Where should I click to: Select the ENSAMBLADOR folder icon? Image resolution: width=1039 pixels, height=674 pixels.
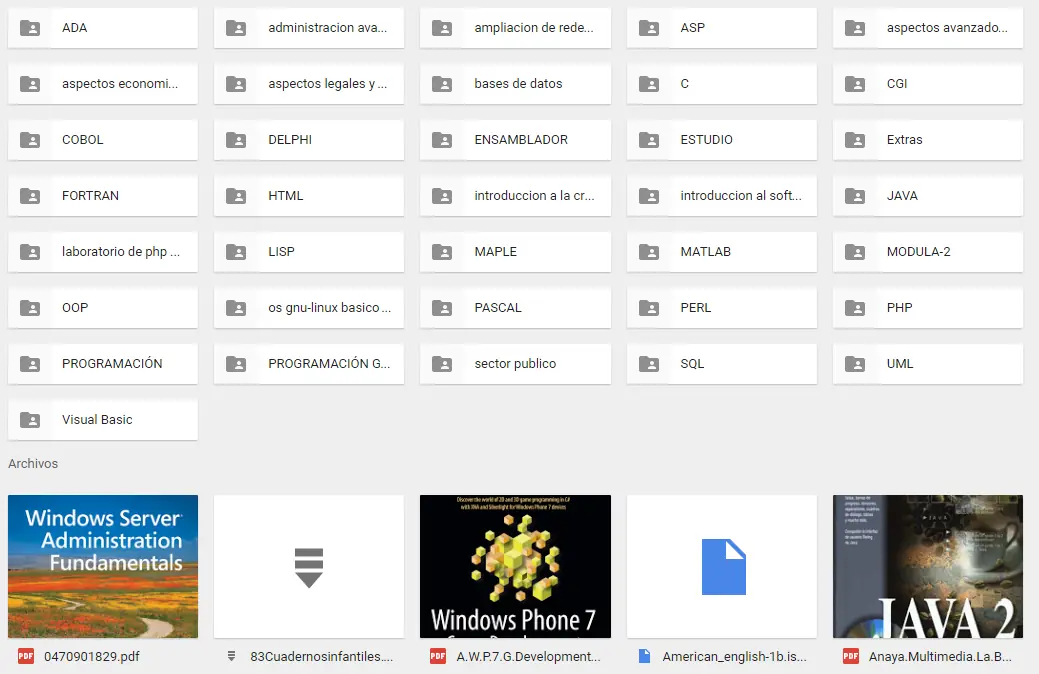(442, 140)
